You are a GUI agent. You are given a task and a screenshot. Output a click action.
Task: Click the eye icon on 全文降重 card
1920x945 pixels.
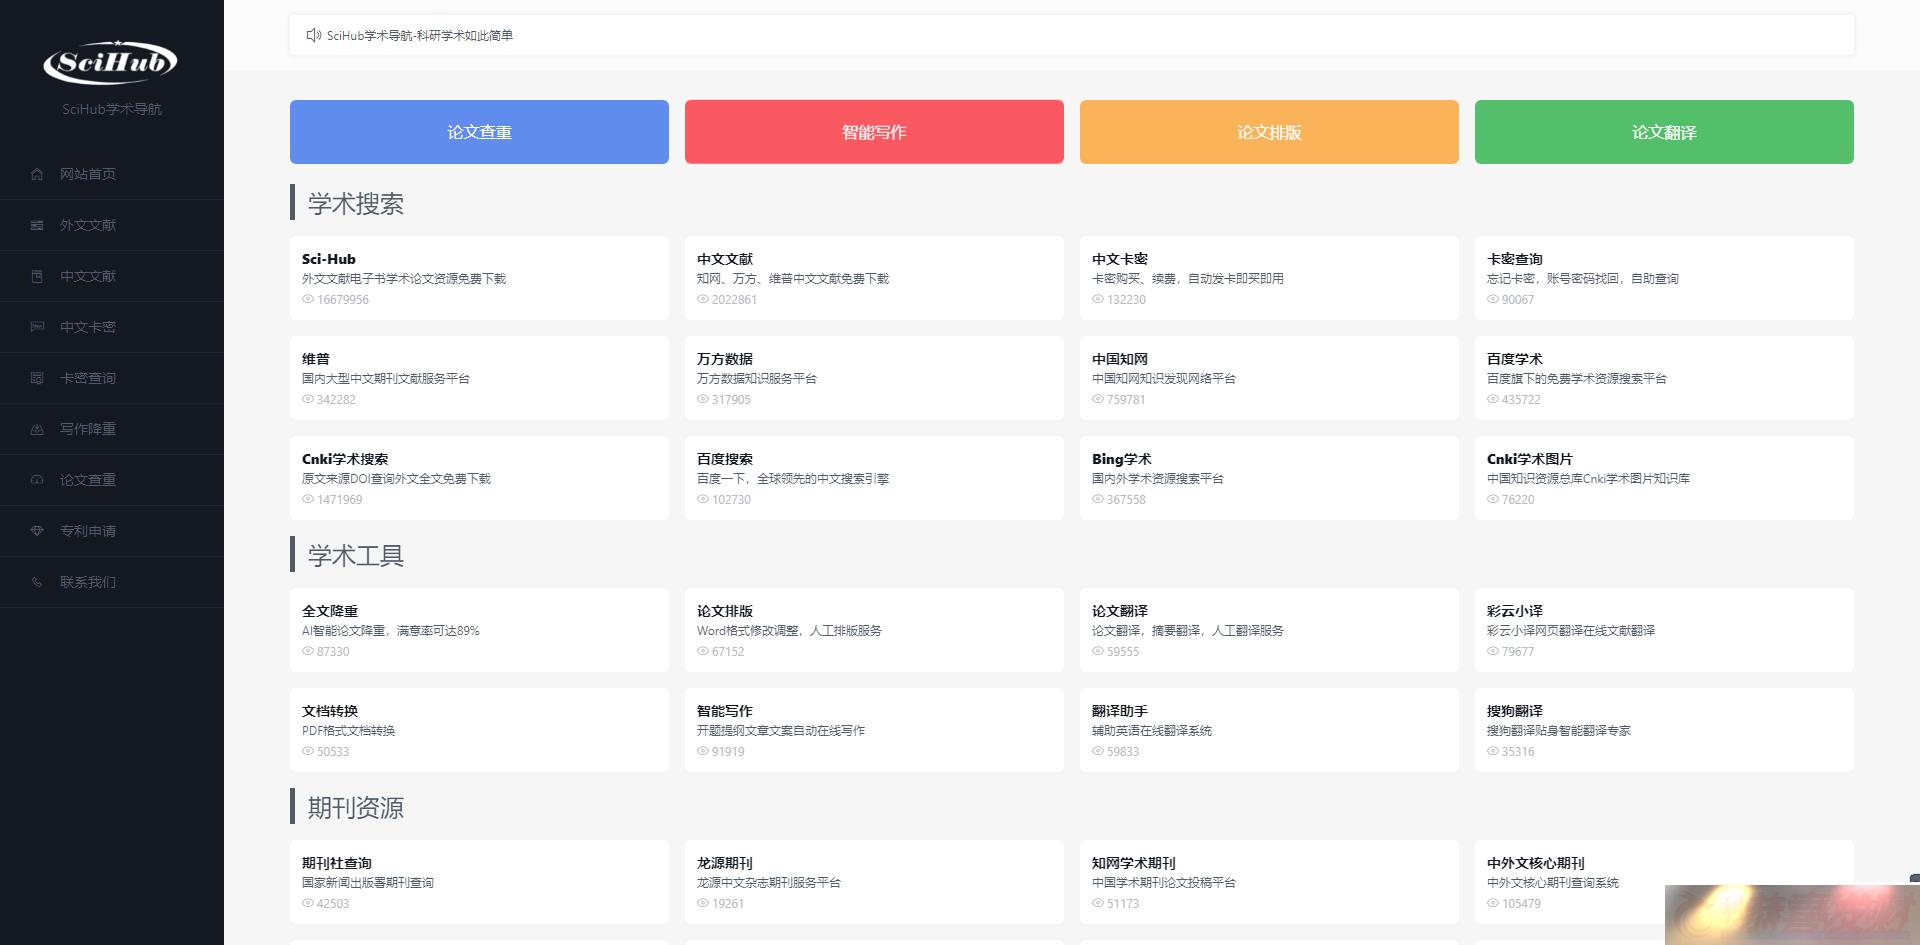pos(308,652)
